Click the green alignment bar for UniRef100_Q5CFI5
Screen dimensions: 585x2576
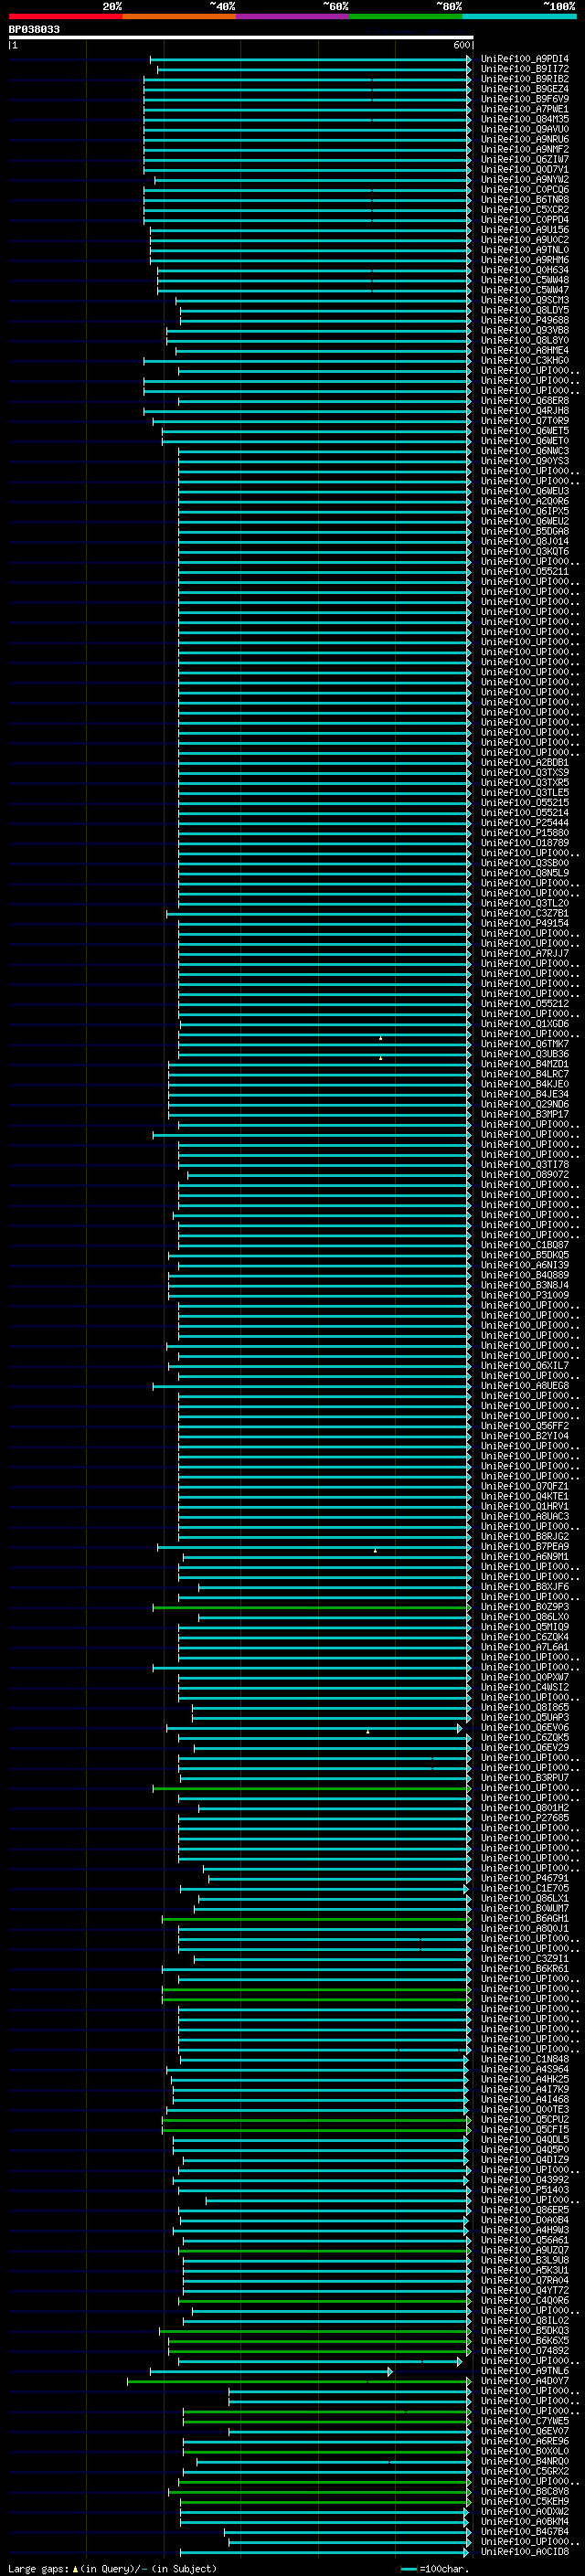(316, 2130)
